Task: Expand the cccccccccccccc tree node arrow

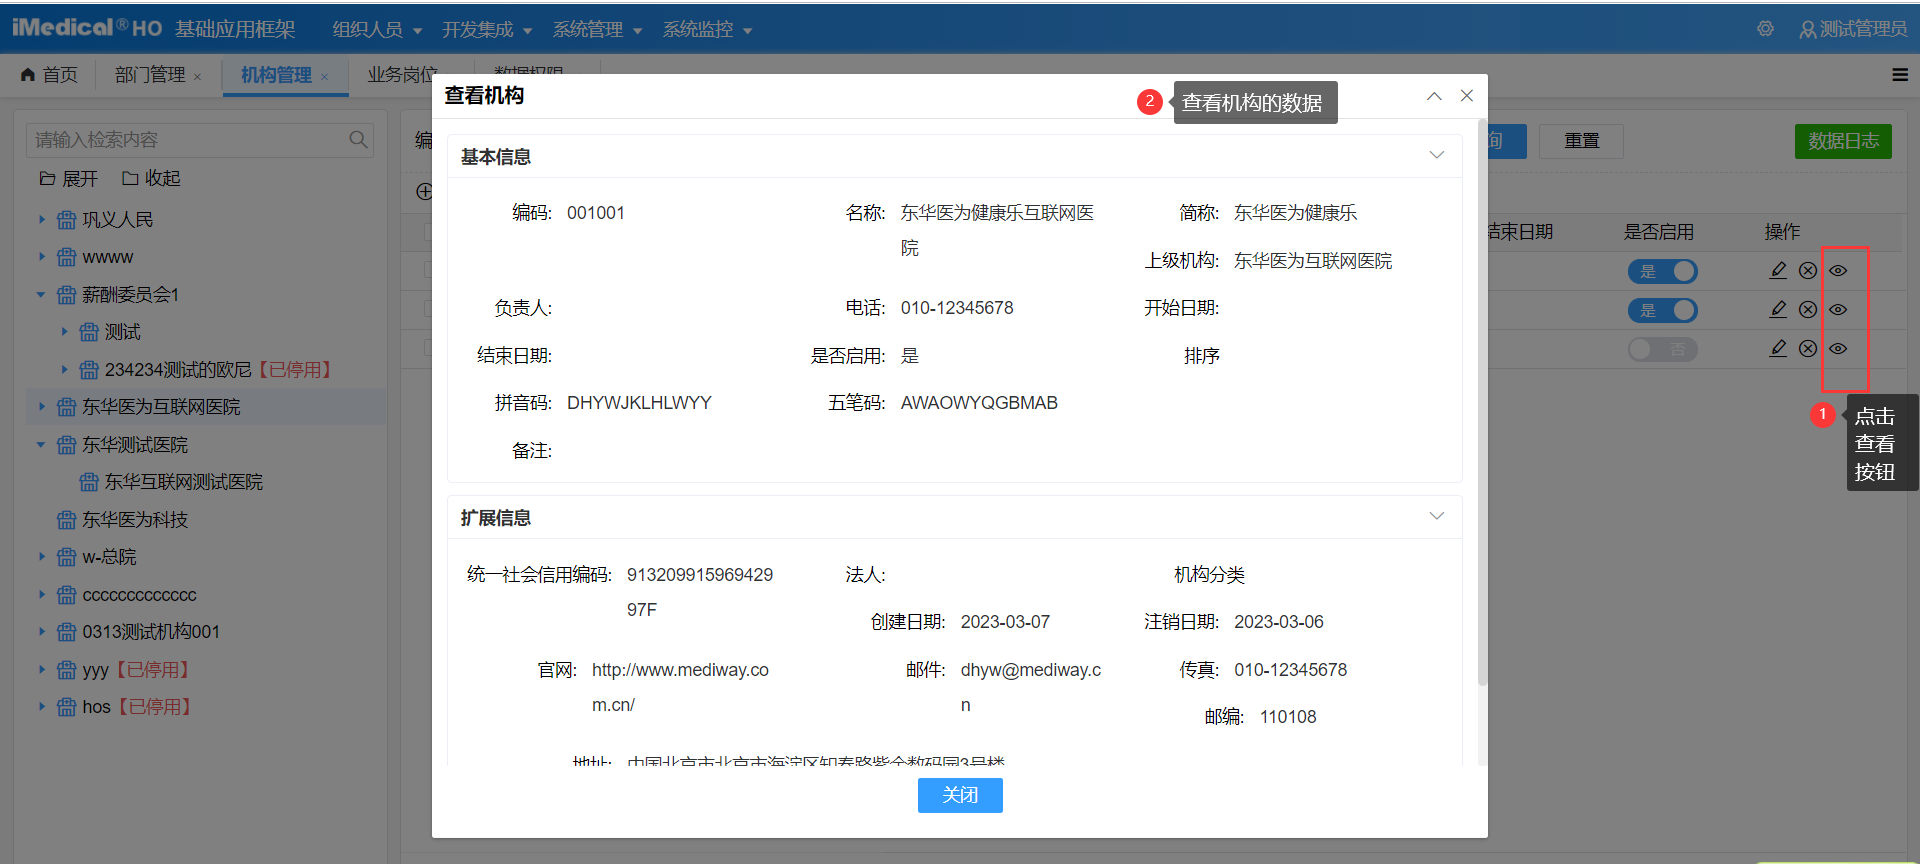Action: [42, 594]
